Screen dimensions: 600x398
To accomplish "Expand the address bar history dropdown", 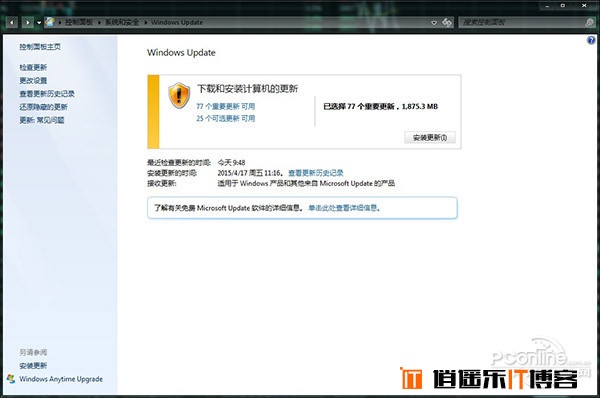I will (434, 23).
